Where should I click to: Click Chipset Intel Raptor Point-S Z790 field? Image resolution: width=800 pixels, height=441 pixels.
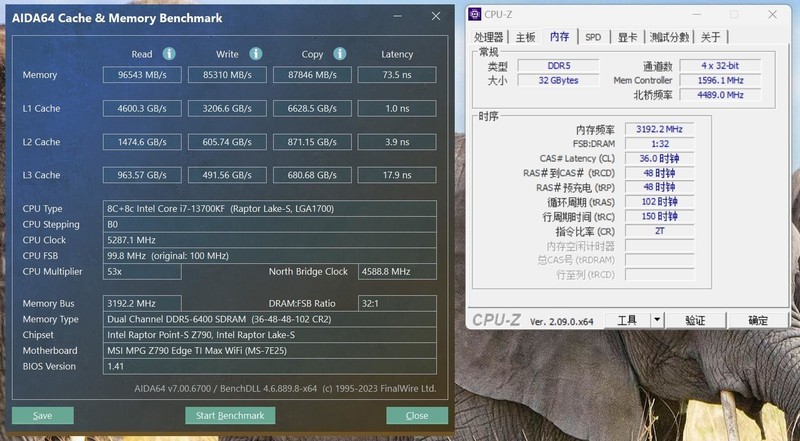269,335
